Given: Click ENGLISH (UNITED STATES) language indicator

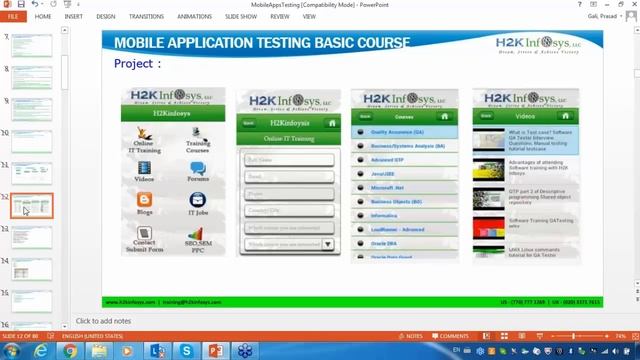Looking at the screenshot, I should (92, 336).
